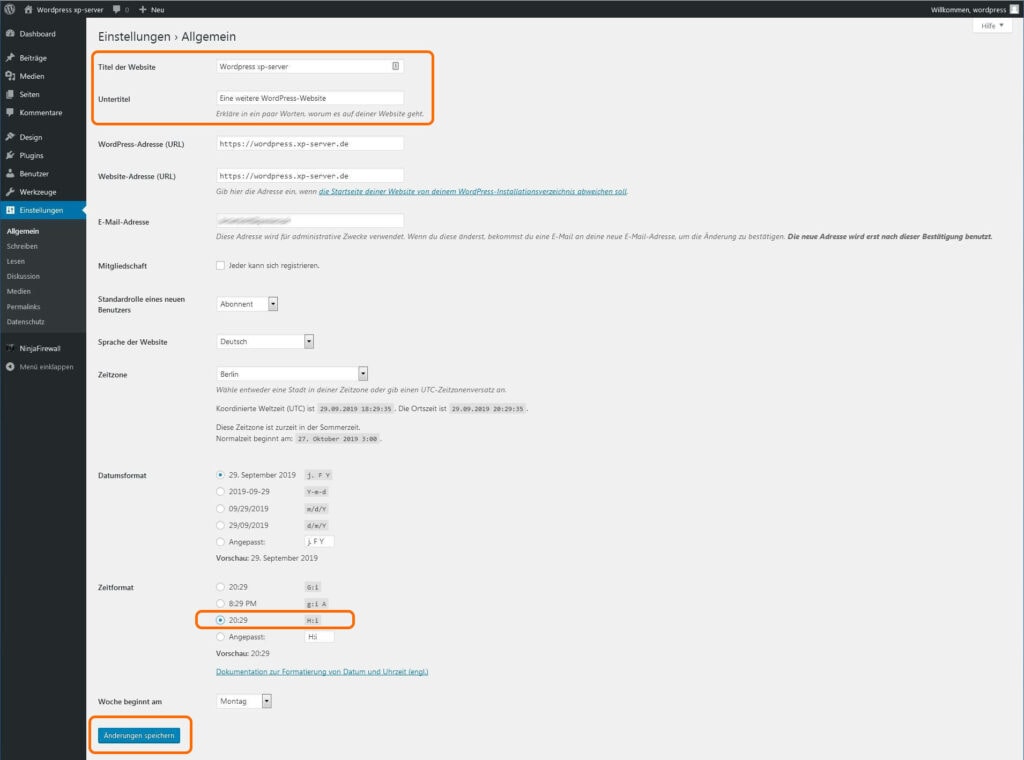Click the Dashboard gauge icon
The height and width of the screenshot is (760, 1024).
pyautogui.click(x=10, y=33)
